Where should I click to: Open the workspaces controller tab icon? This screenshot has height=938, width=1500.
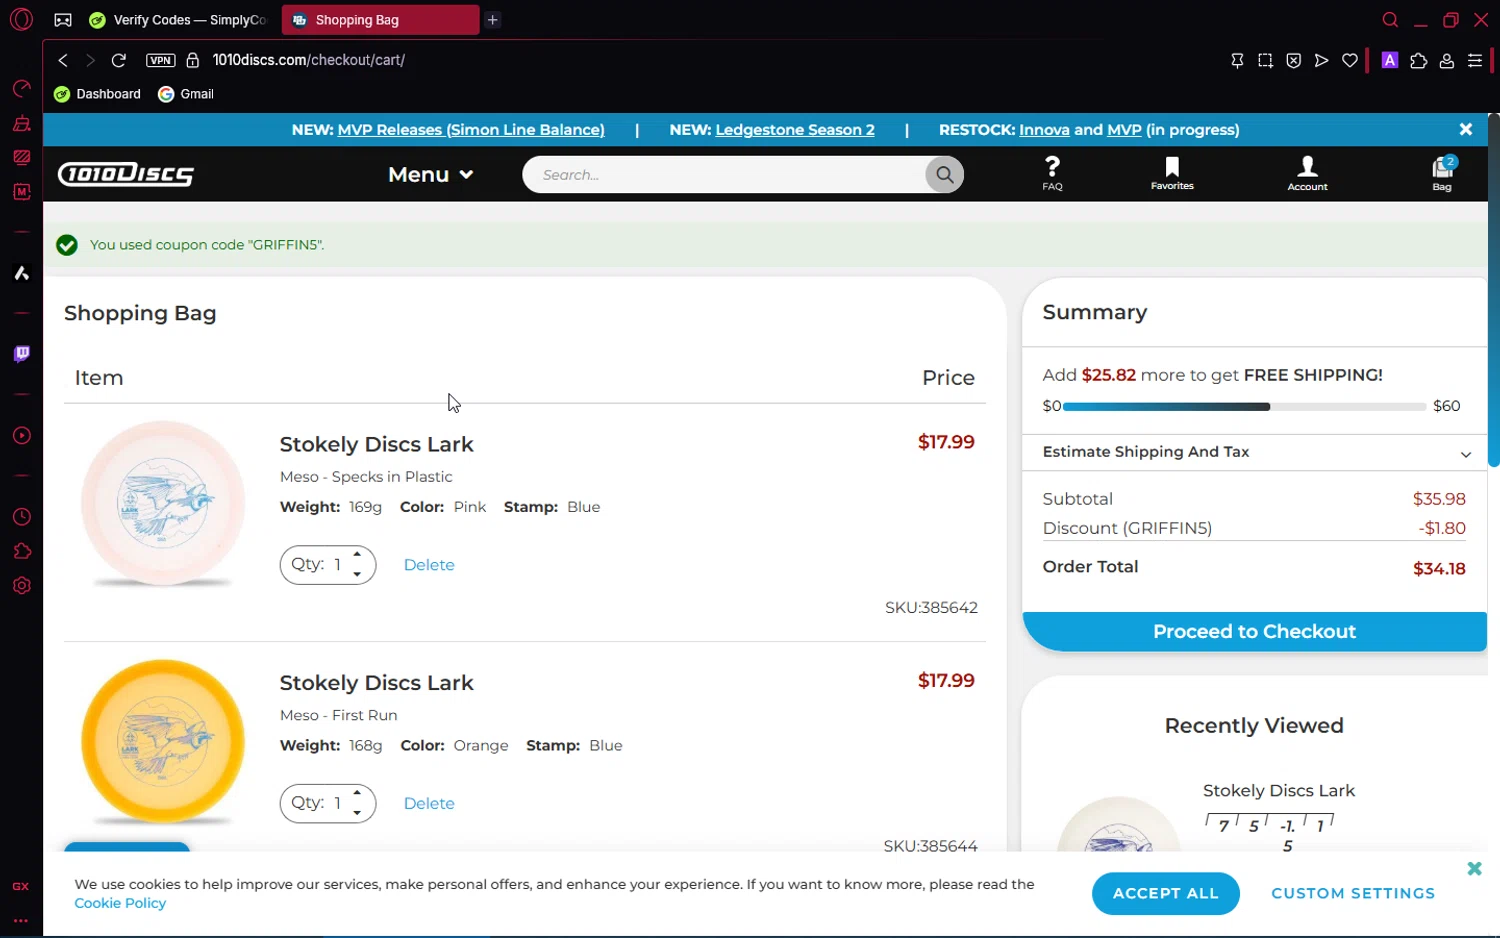tap(62, 20)
